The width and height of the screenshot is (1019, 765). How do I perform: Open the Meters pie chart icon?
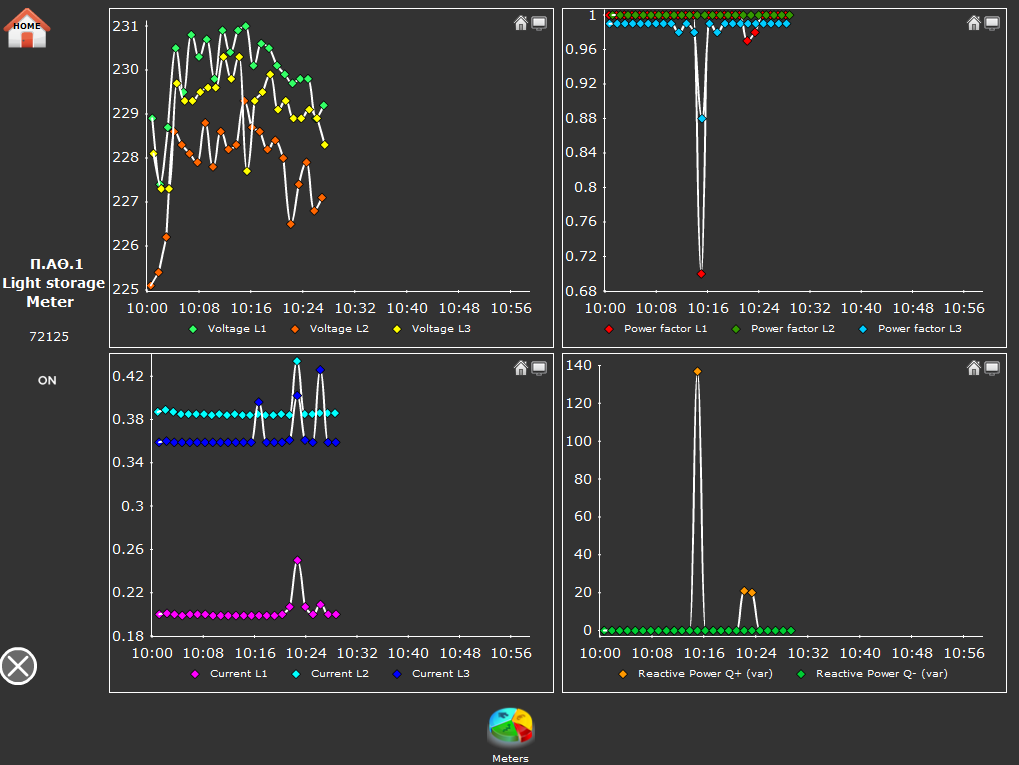point(510,728)
